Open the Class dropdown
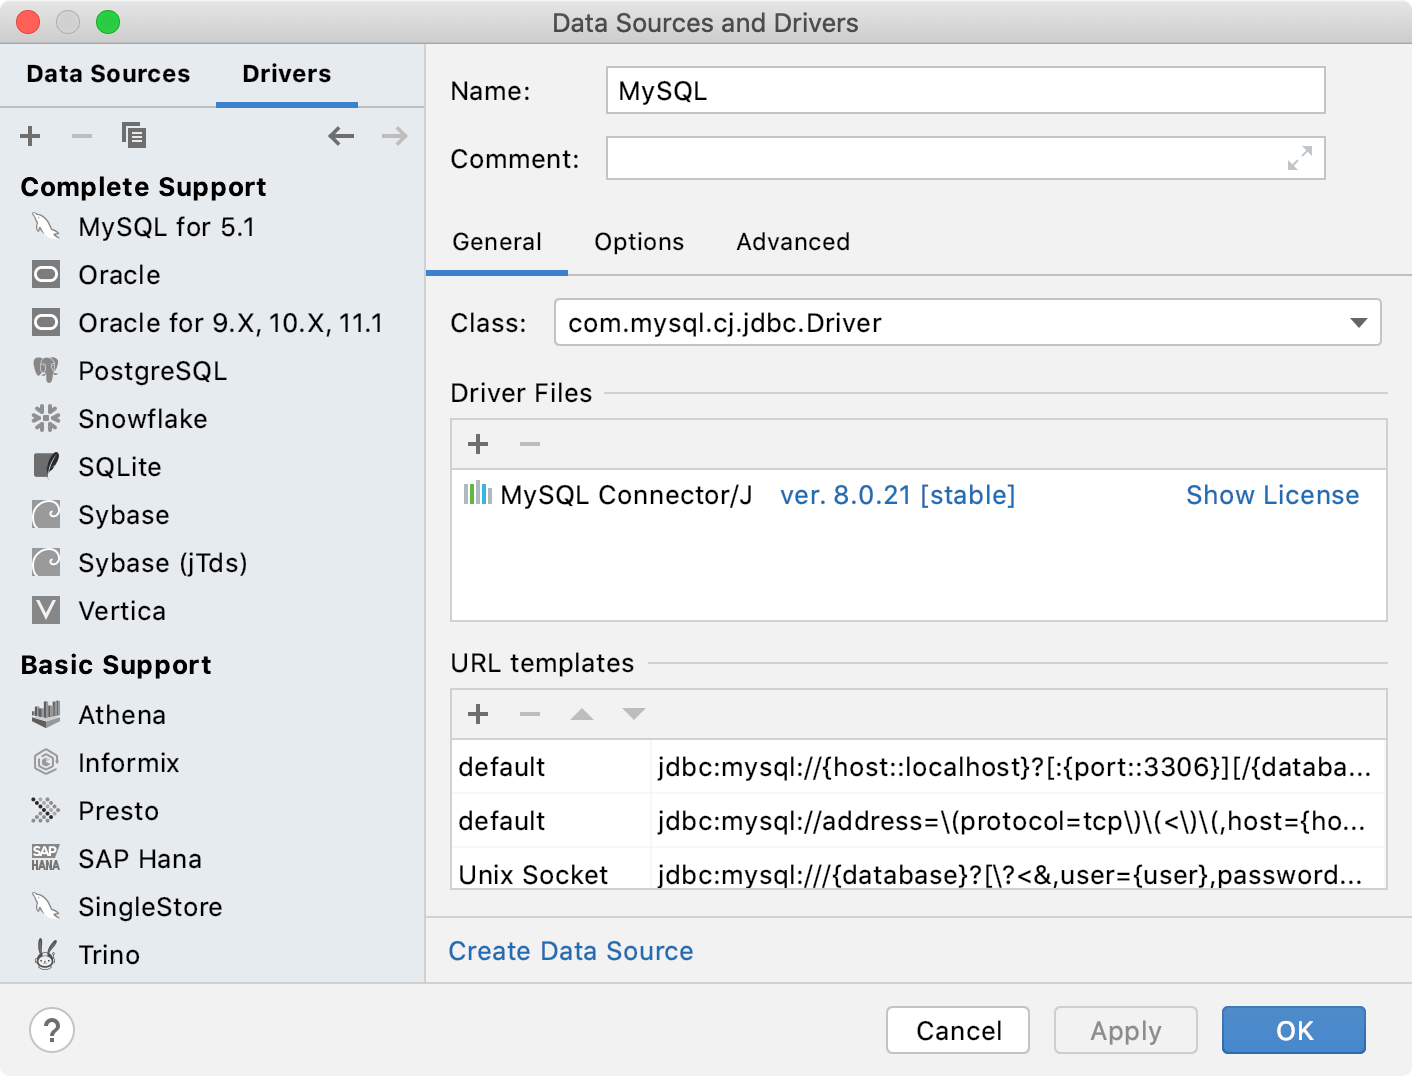 pos(1358,322)
